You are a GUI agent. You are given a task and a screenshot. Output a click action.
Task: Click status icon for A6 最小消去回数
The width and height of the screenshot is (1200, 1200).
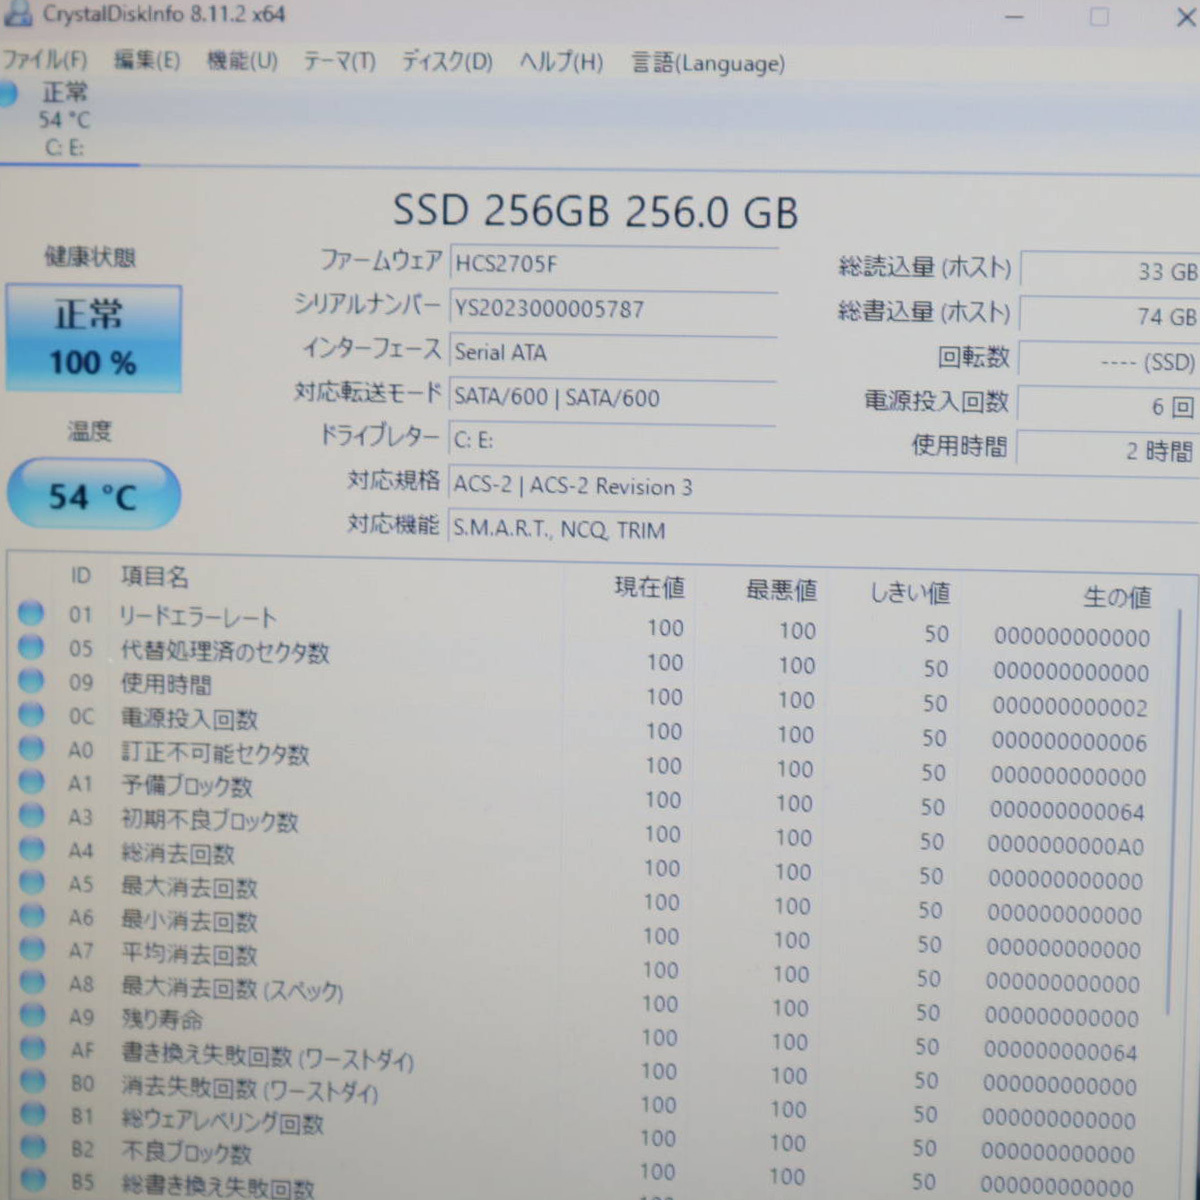click(32, 916)
